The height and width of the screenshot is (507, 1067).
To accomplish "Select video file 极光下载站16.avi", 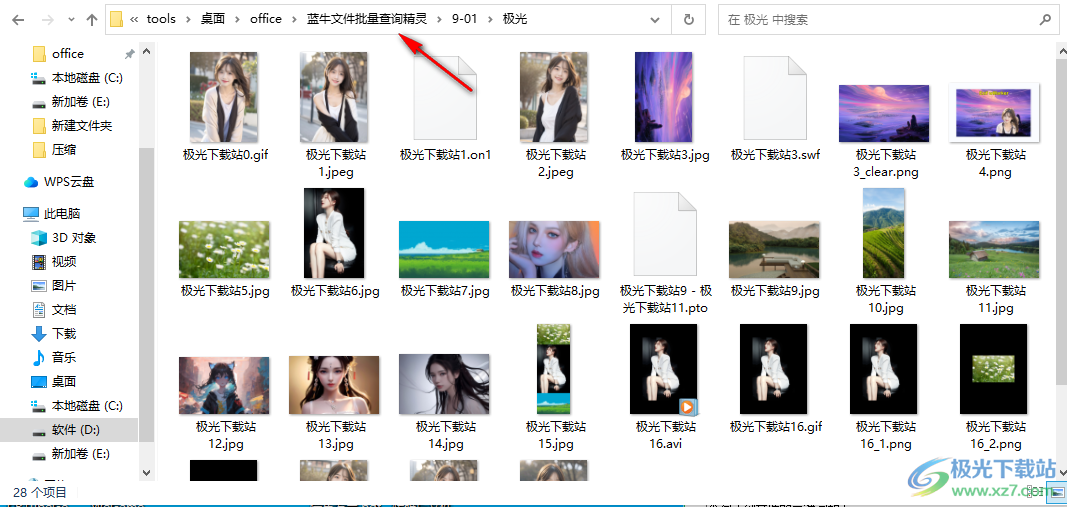I will (666, 388).
